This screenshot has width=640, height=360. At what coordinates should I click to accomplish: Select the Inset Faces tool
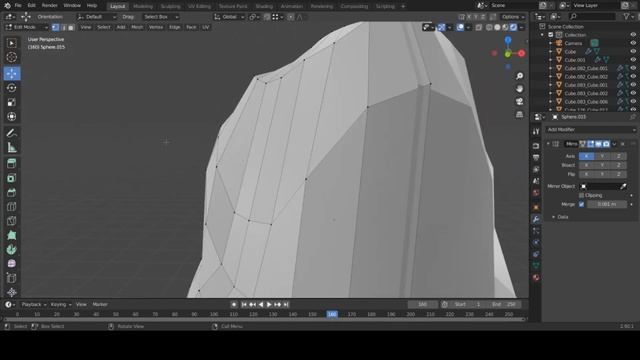(11, 178)
